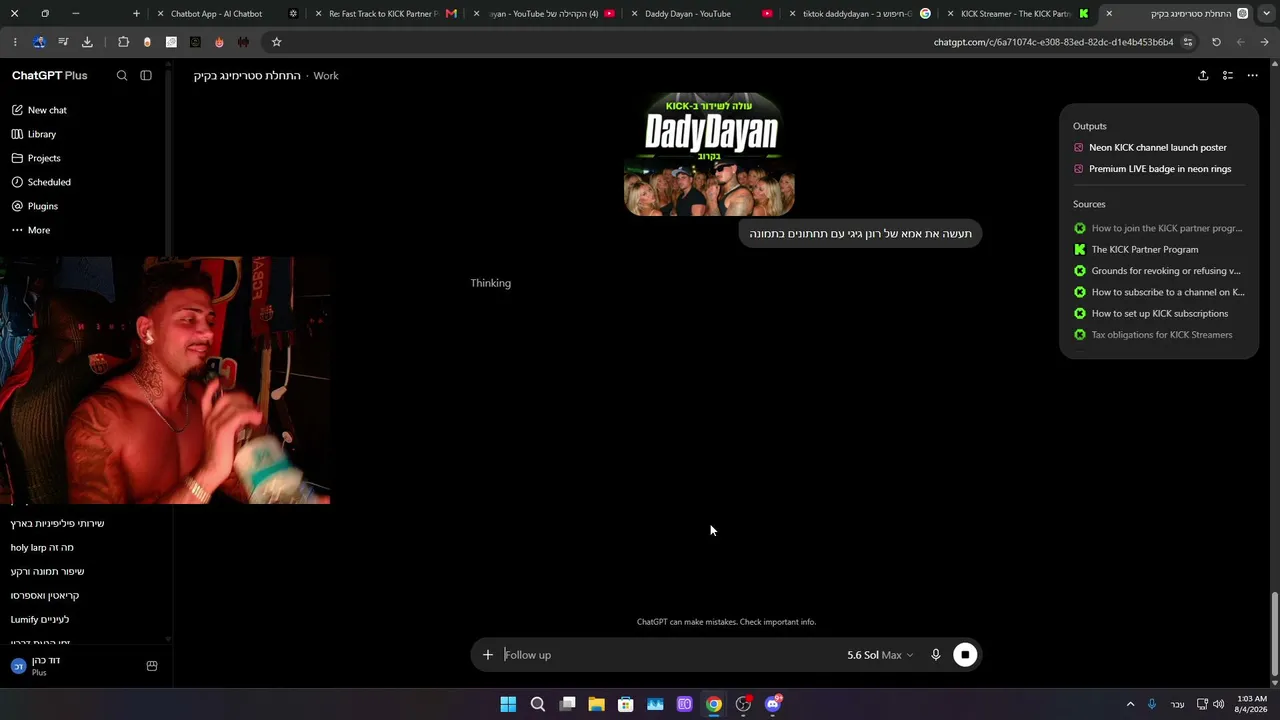Open volume control in system tray

1218,704
